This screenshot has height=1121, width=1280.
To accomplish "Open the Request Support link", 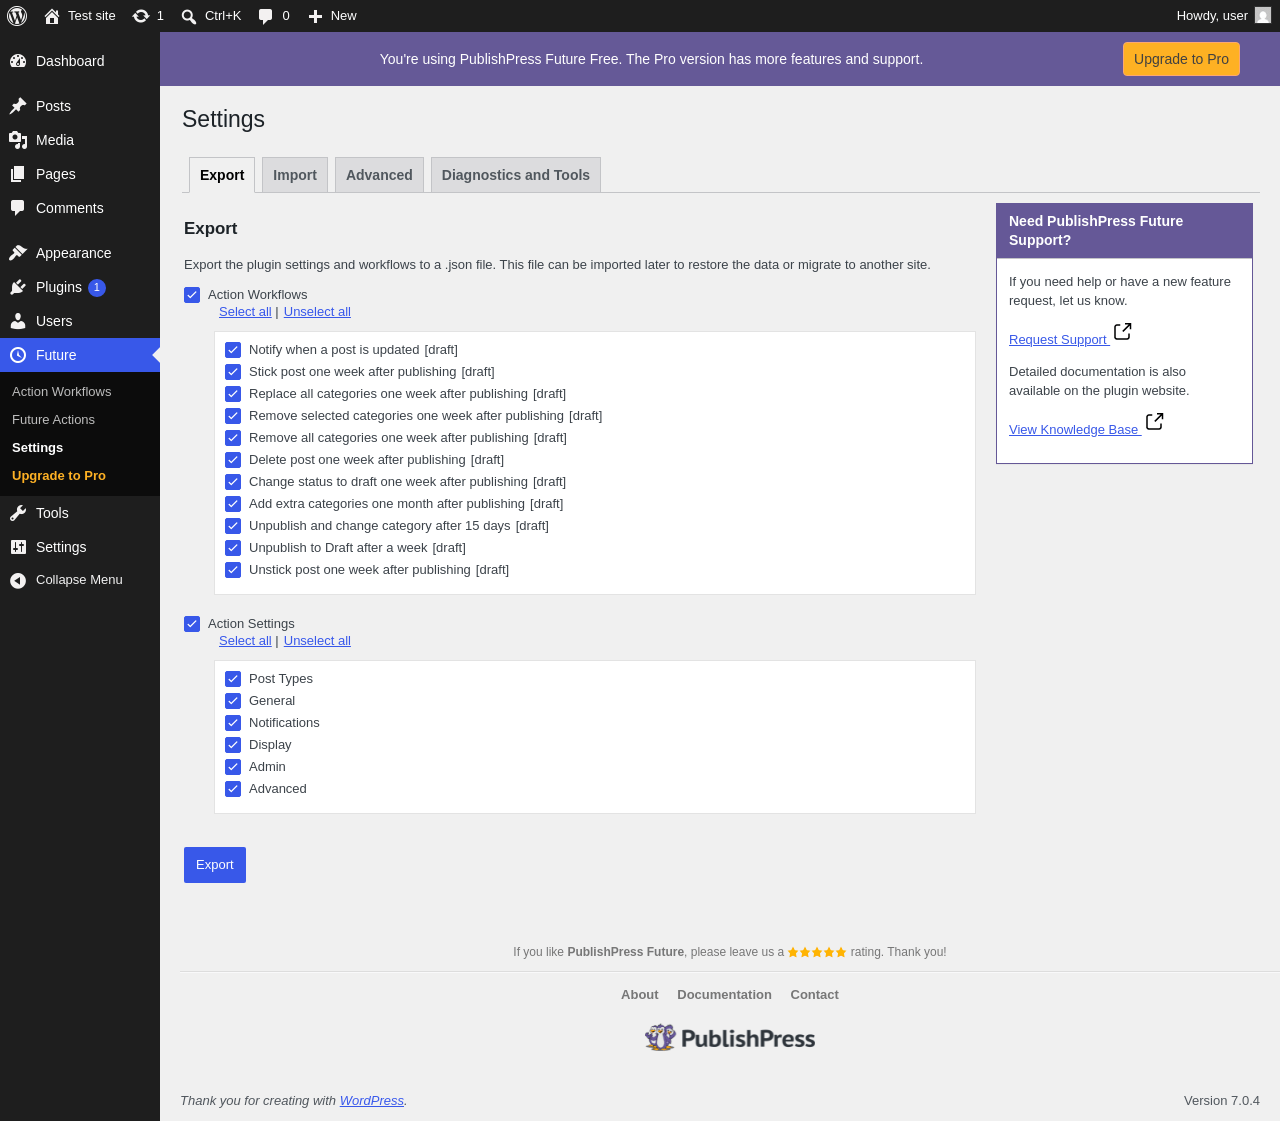I will (1058, 340).
